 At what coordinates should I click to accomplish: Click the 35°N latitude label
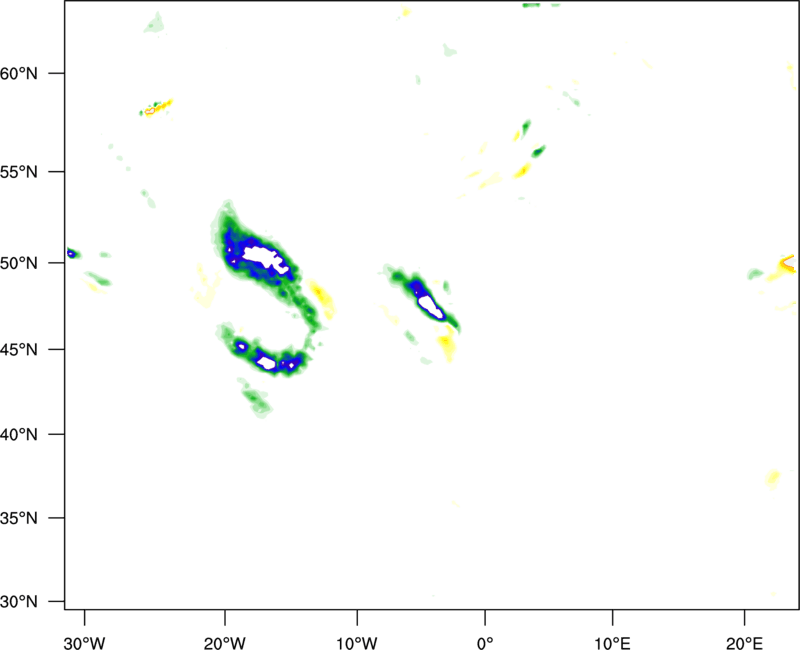[x=19, y=518]
